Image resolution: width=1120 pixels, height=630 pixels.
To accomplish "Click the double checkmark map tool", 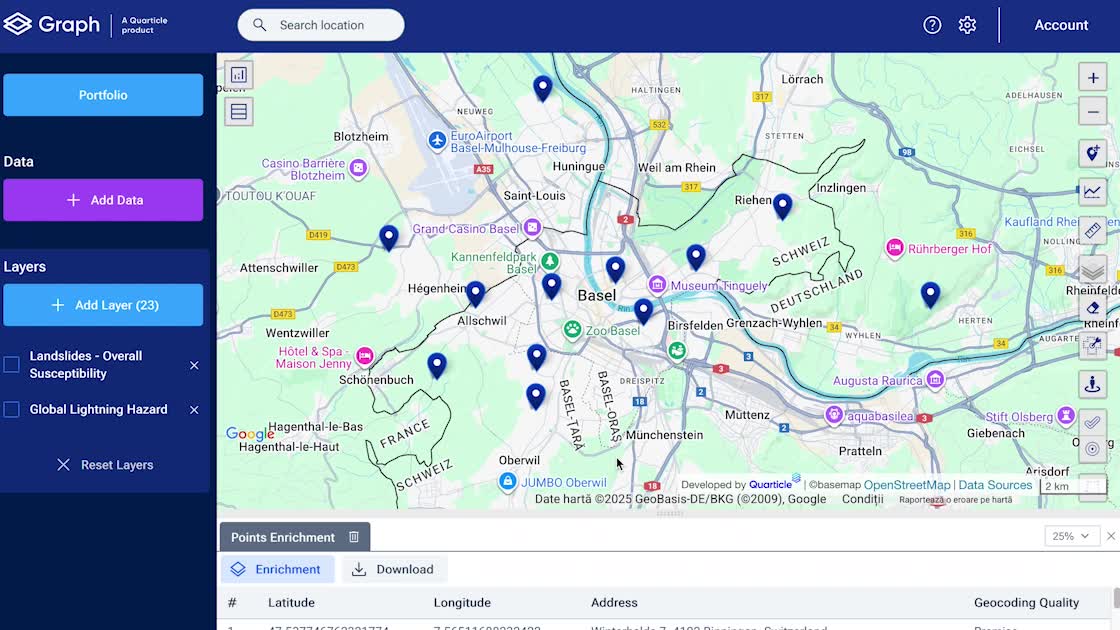I will [x=1093, y=423].
